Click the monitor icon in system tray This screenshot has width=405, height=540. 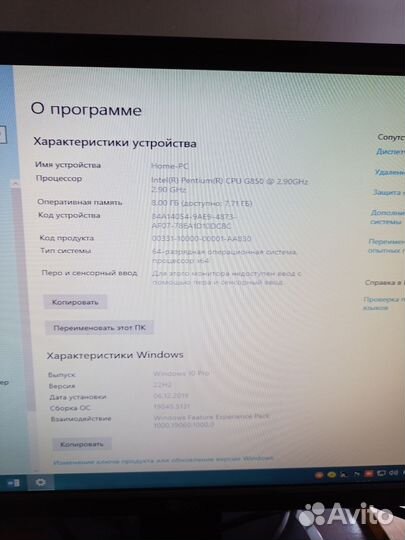coord(381,474)
